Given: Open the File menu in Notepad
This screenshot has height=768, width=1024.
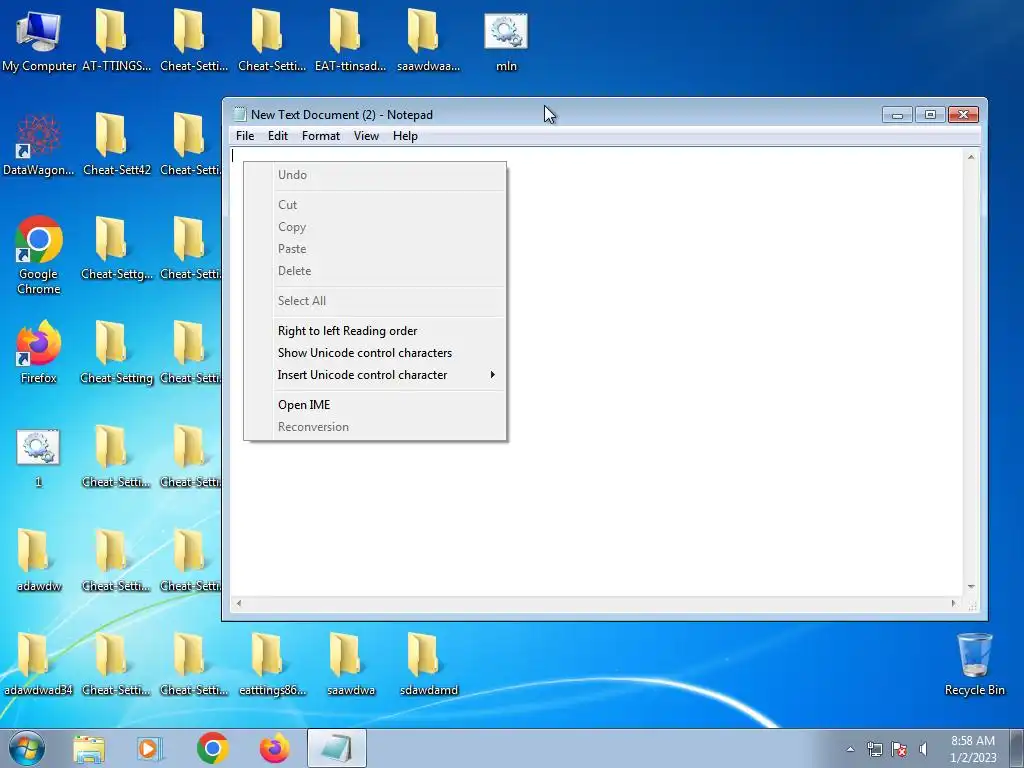Looking at the screenshot, I should (245, 136).
